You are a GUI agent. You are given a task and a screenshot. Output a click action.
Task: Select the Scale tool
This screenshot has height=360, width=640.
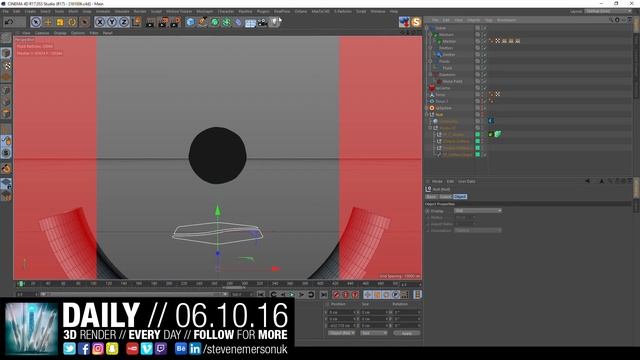[60, 22]
